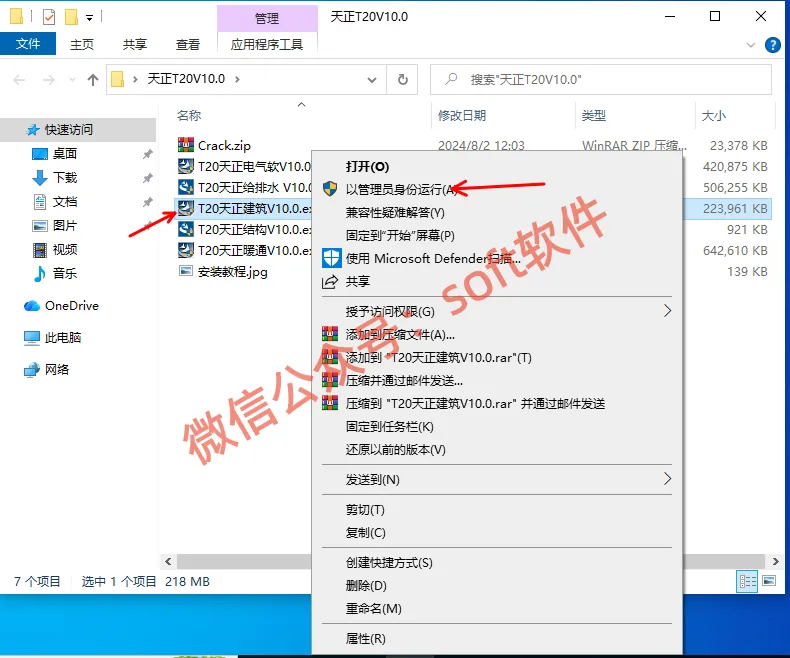Choose 复制(C) in the context menu

pos(497,533)
